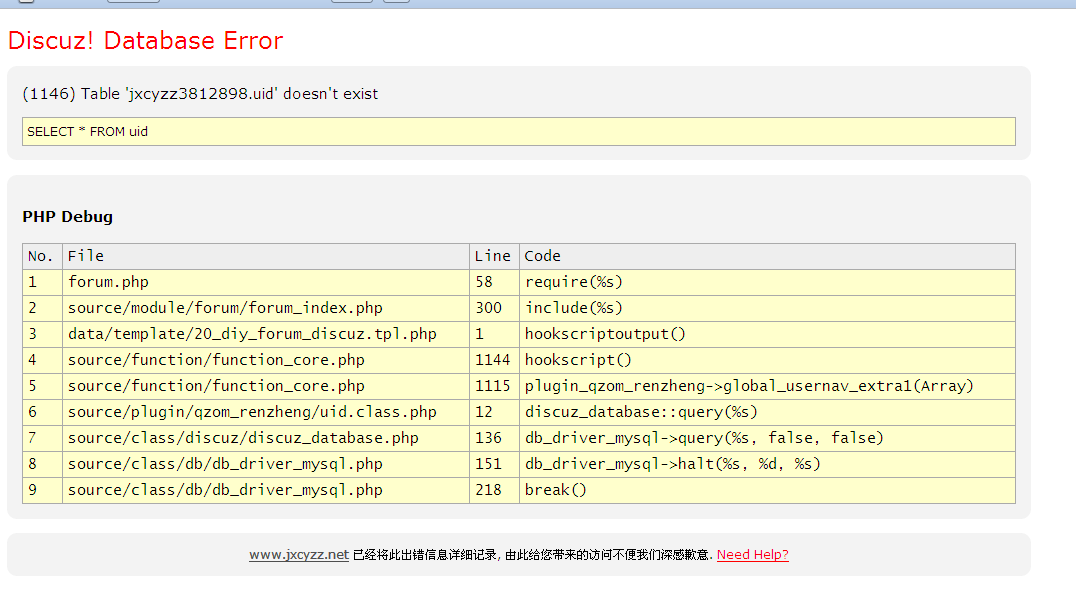
Task: Click the require(%s) code cell
Action: pyautogui.click(x=767, y=282)
